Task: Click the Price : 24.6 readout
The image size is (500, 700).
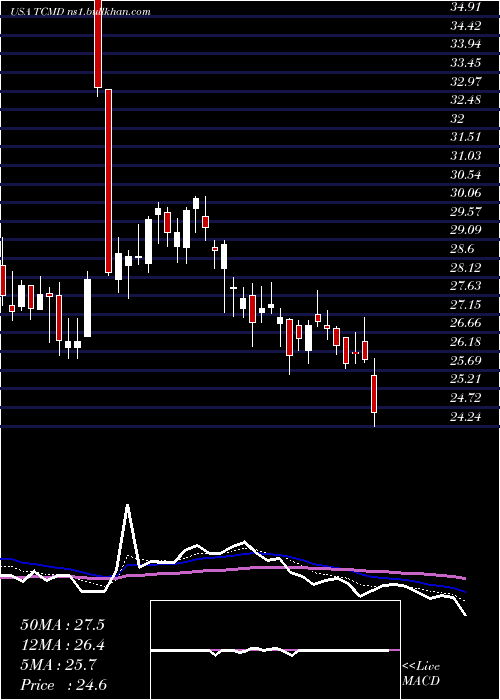Action: pos(63,685)
